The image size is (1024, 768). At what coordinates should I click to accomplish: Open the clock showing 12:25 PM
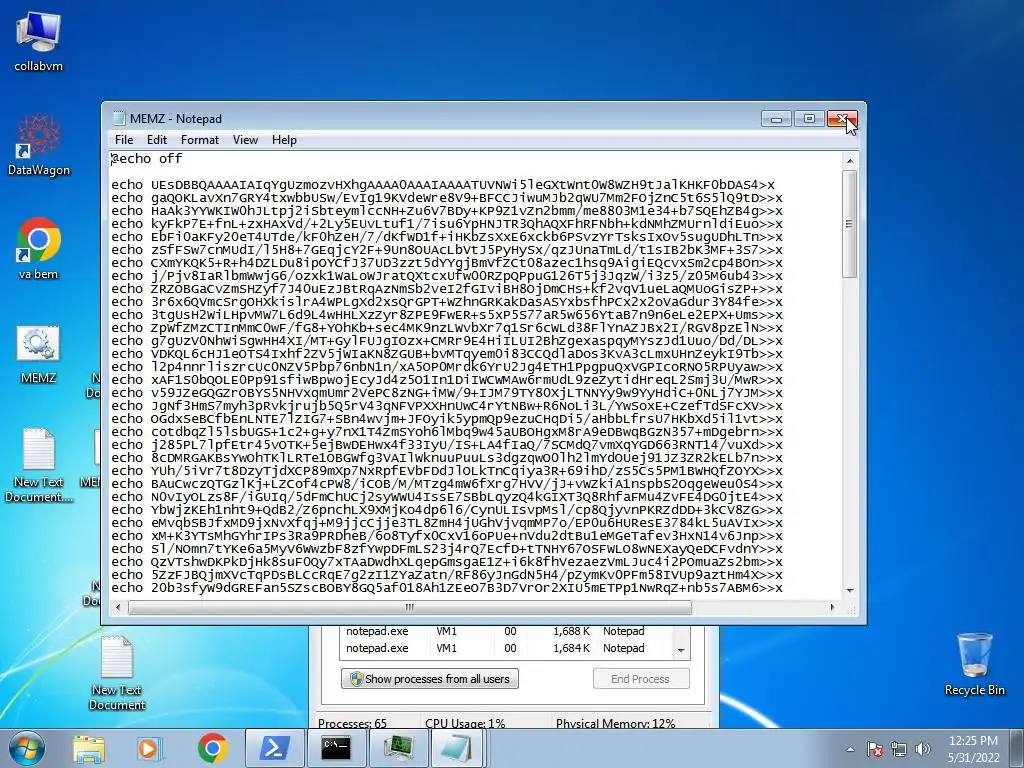tap(973, 749)
